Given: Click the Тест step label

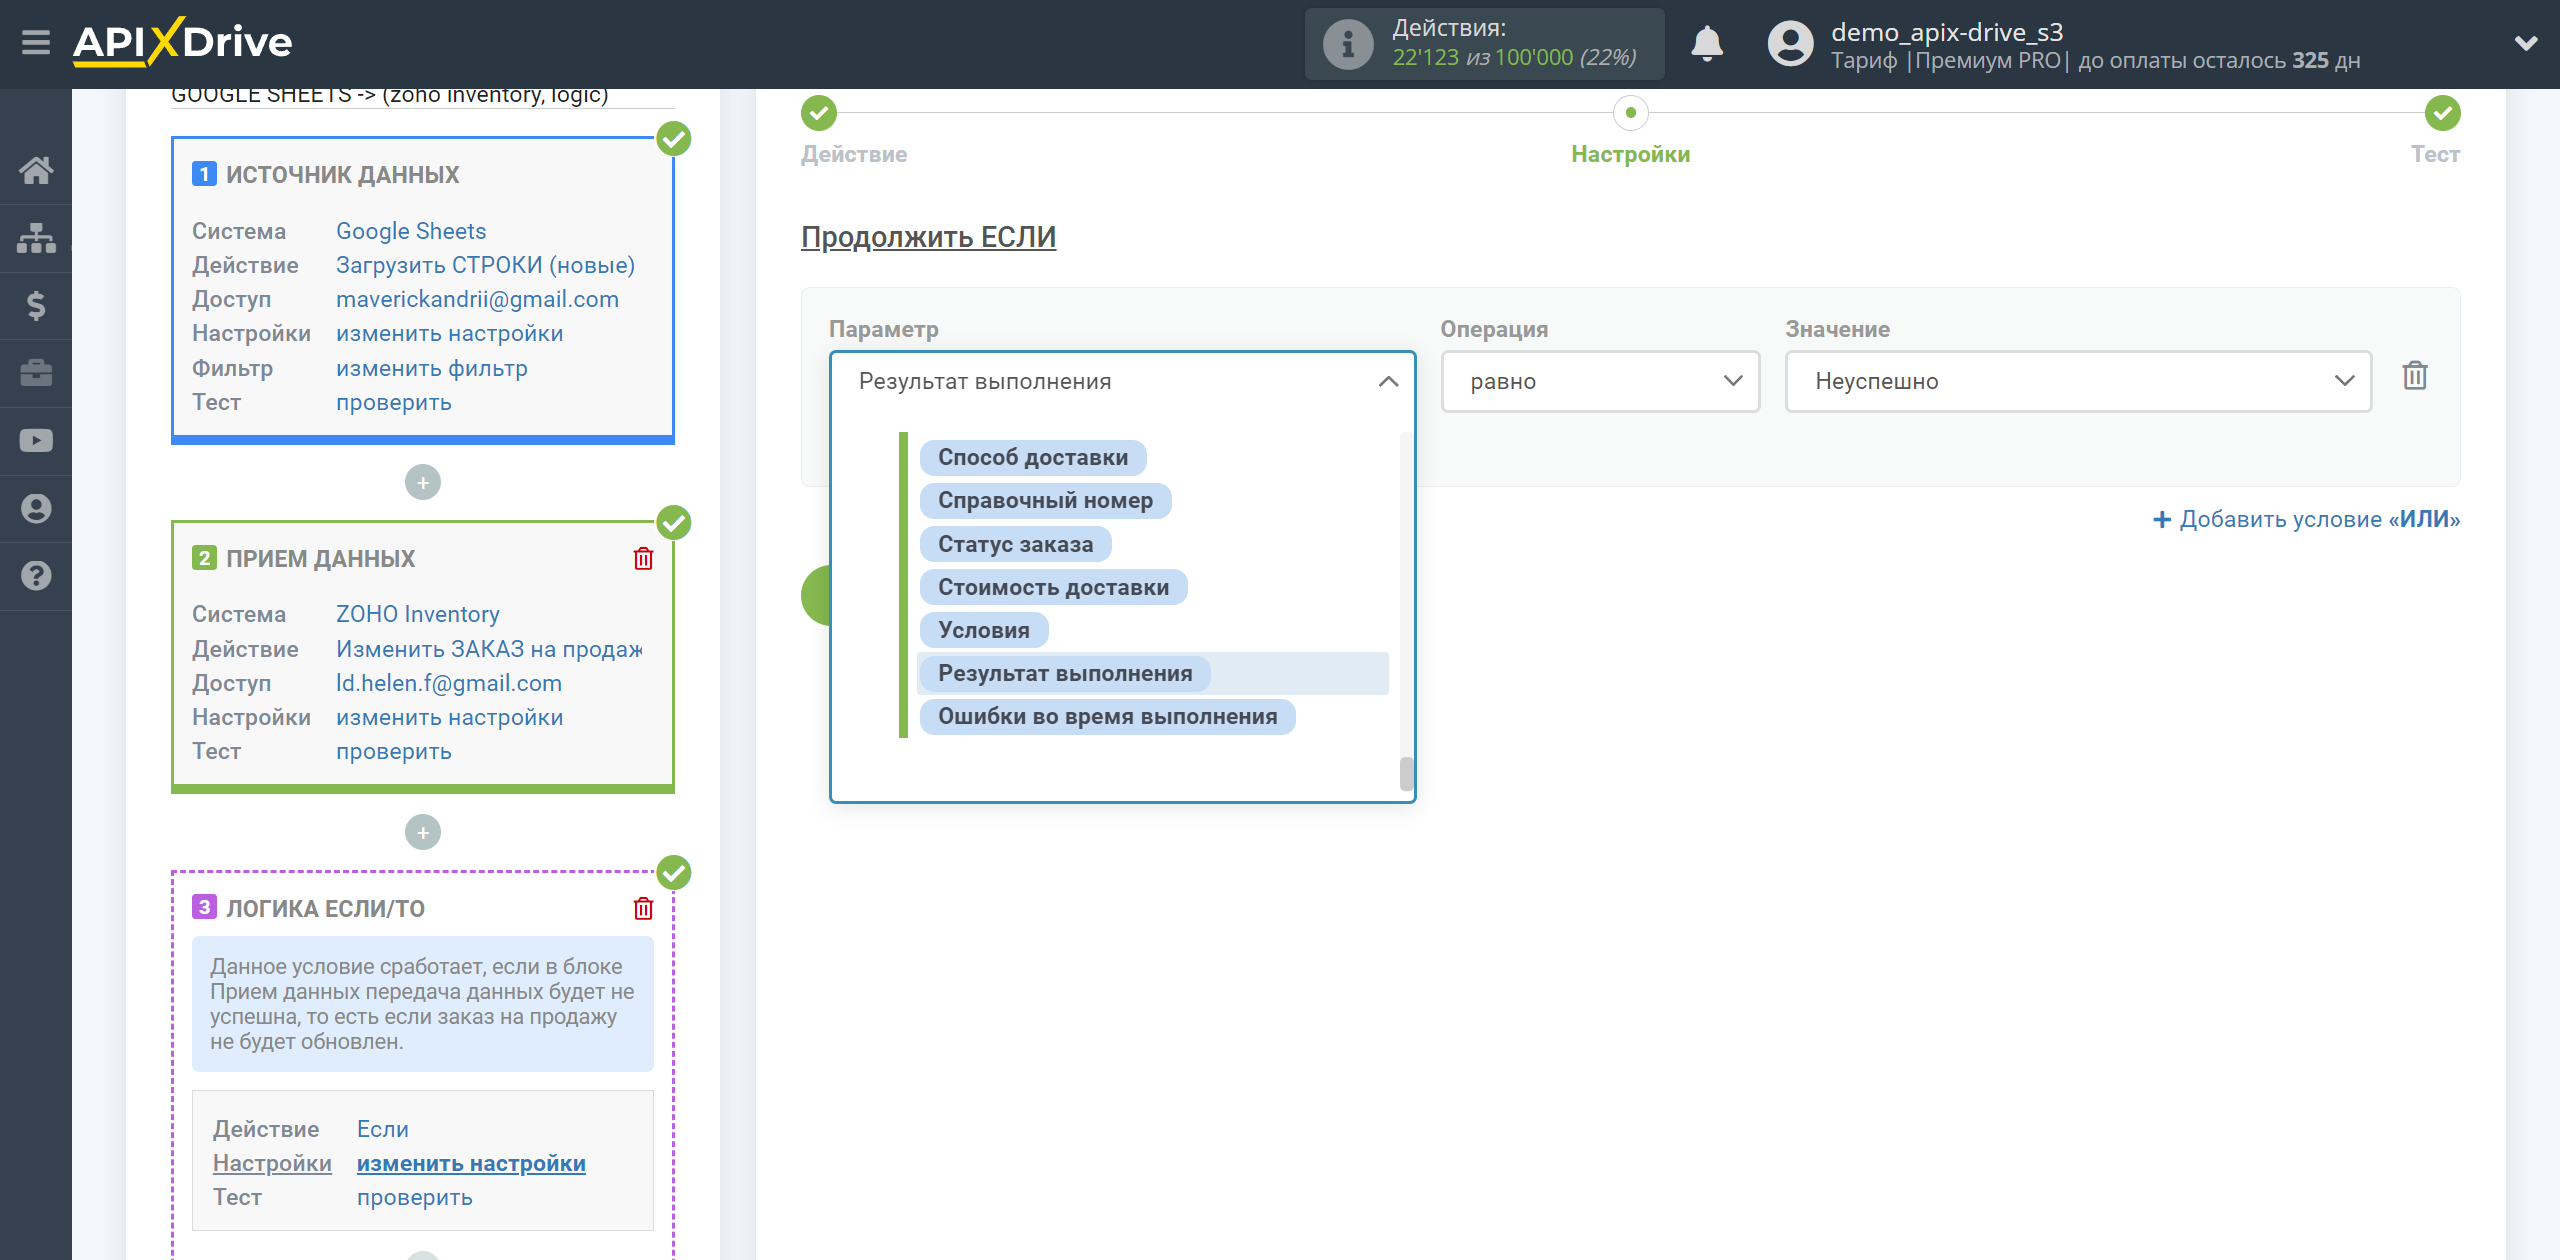Looking at the screenshot, I should [2435, 154].
